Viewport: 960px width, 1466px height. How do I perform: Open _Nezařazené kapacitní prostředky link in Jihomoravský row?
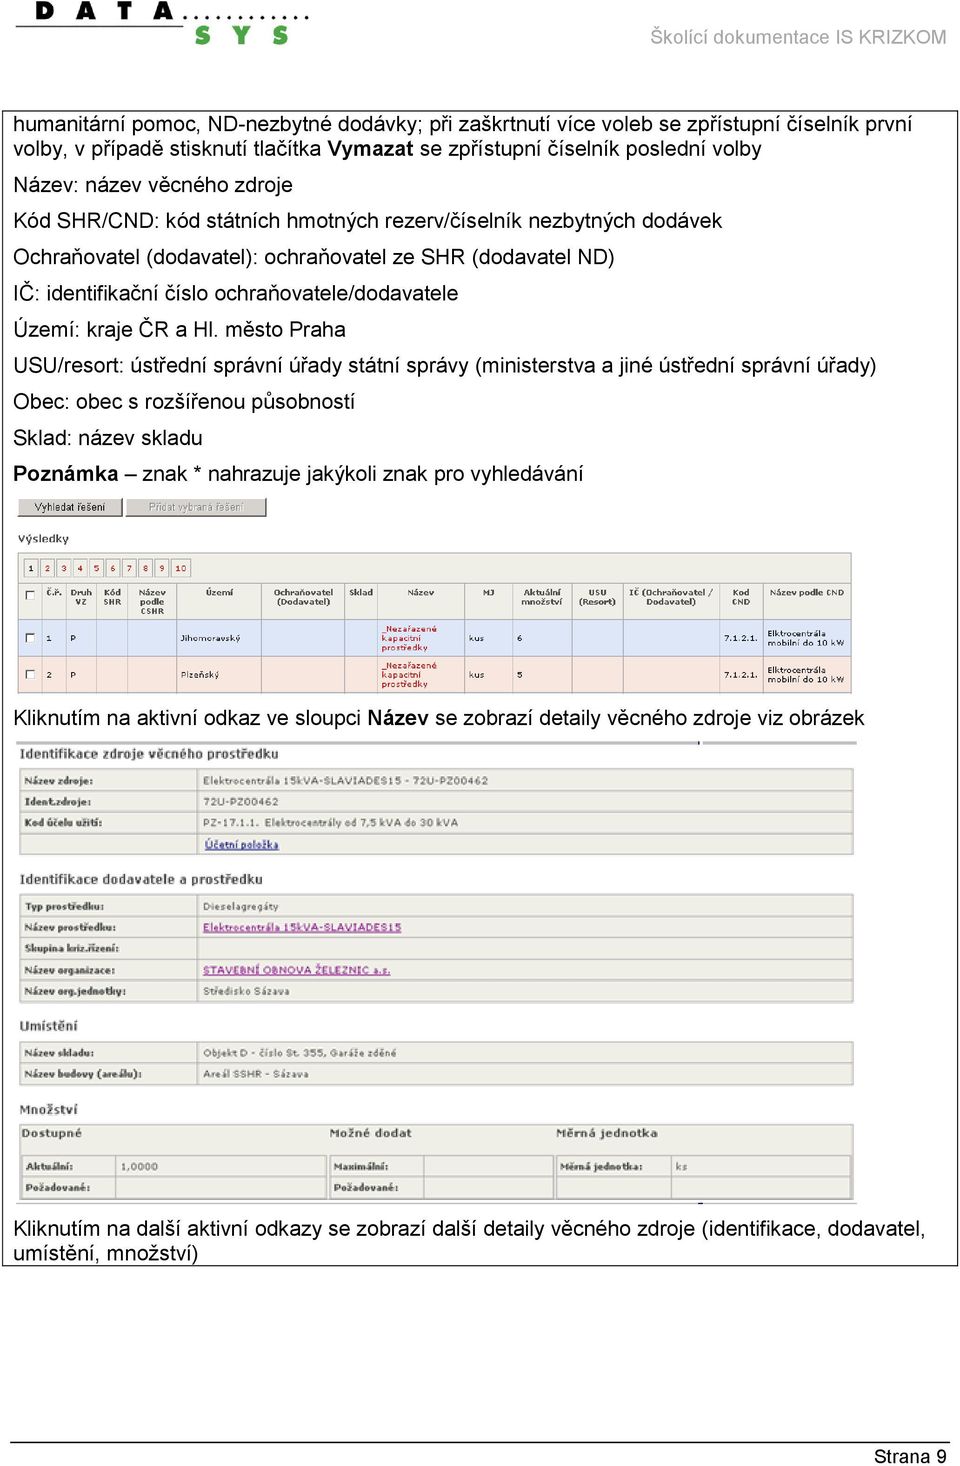(x=409, y=638)
